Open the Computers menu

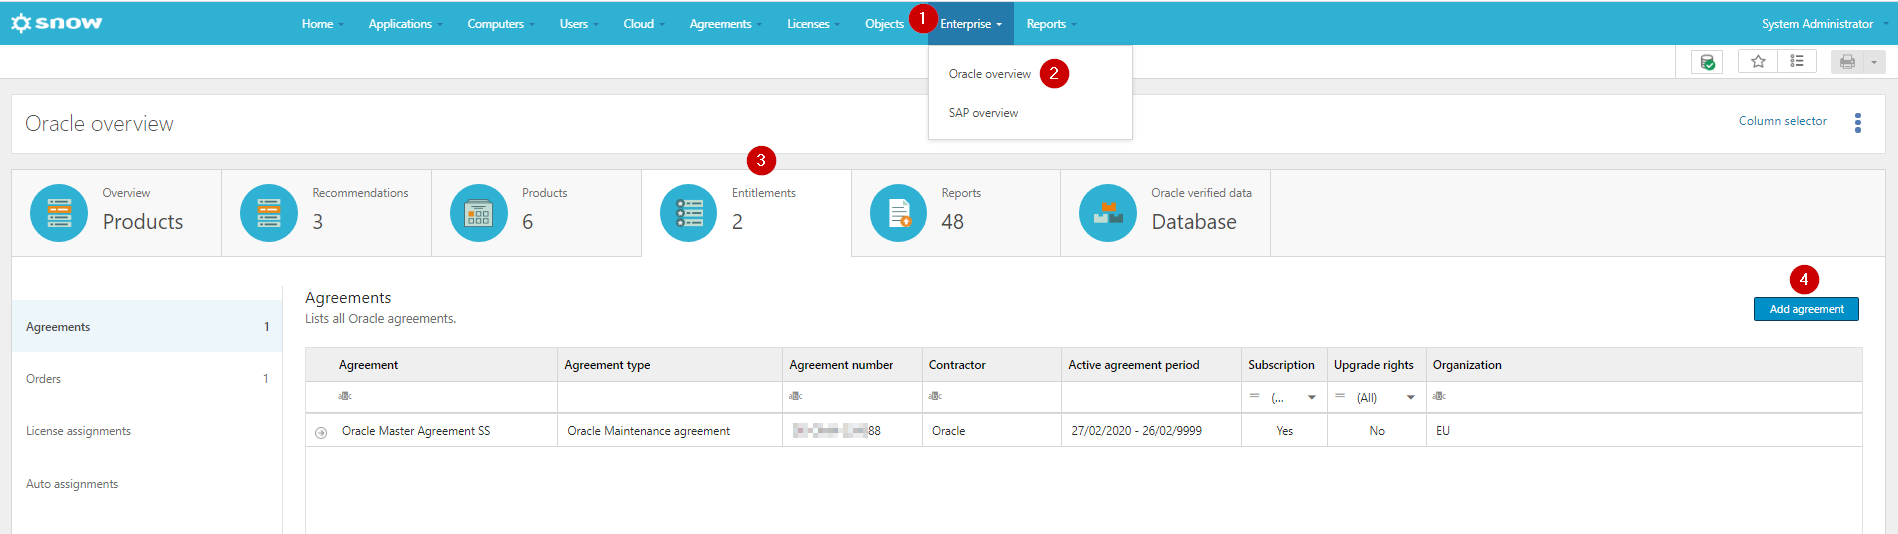point(500,23)
